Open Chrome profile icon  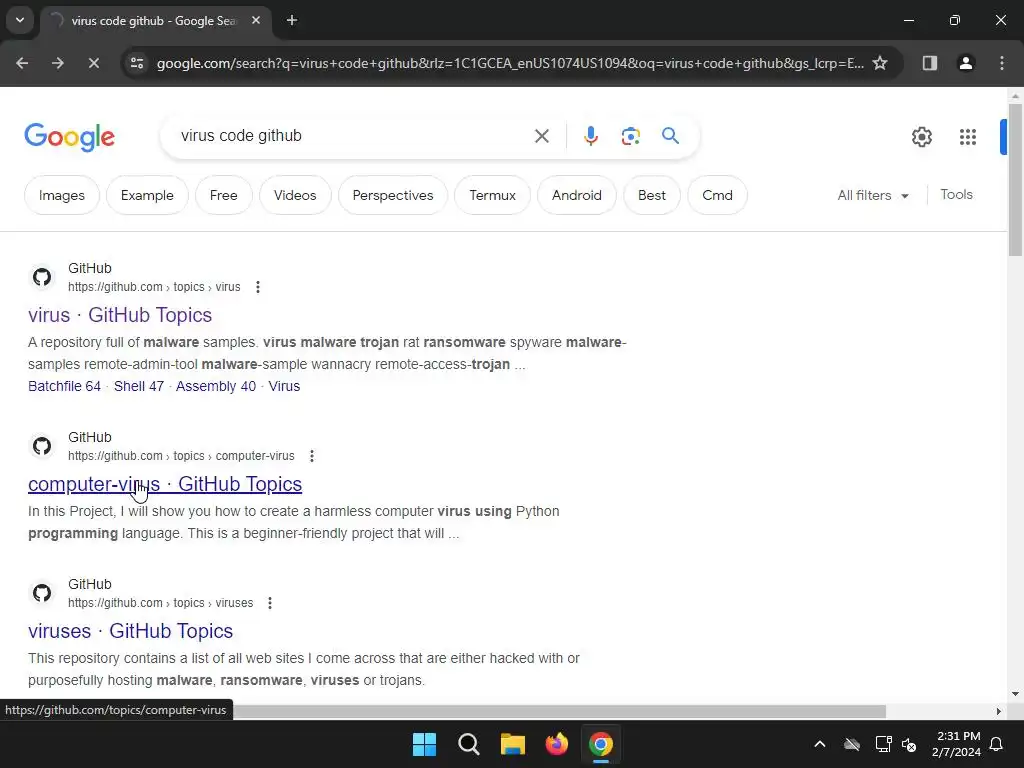pos(966,63)
